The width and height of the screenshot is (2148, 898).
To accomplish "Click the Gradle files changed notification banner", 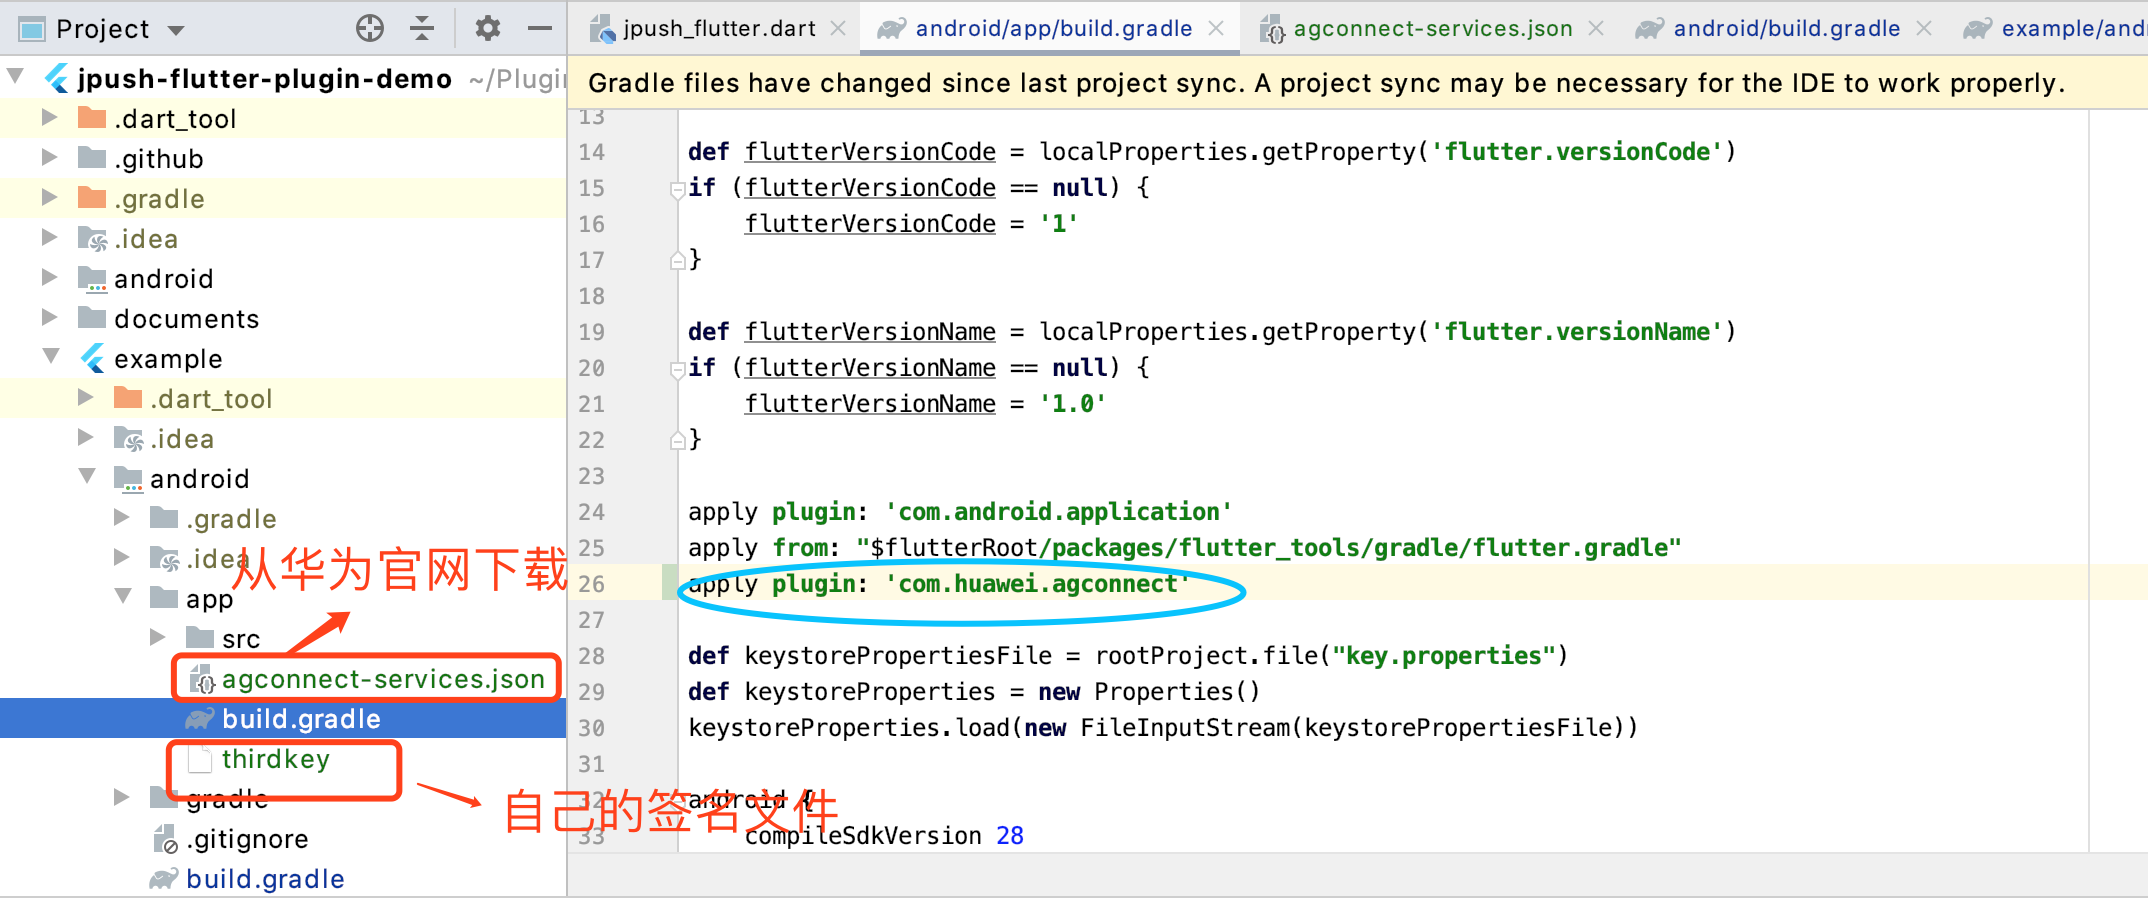I will coord(1357,82).
